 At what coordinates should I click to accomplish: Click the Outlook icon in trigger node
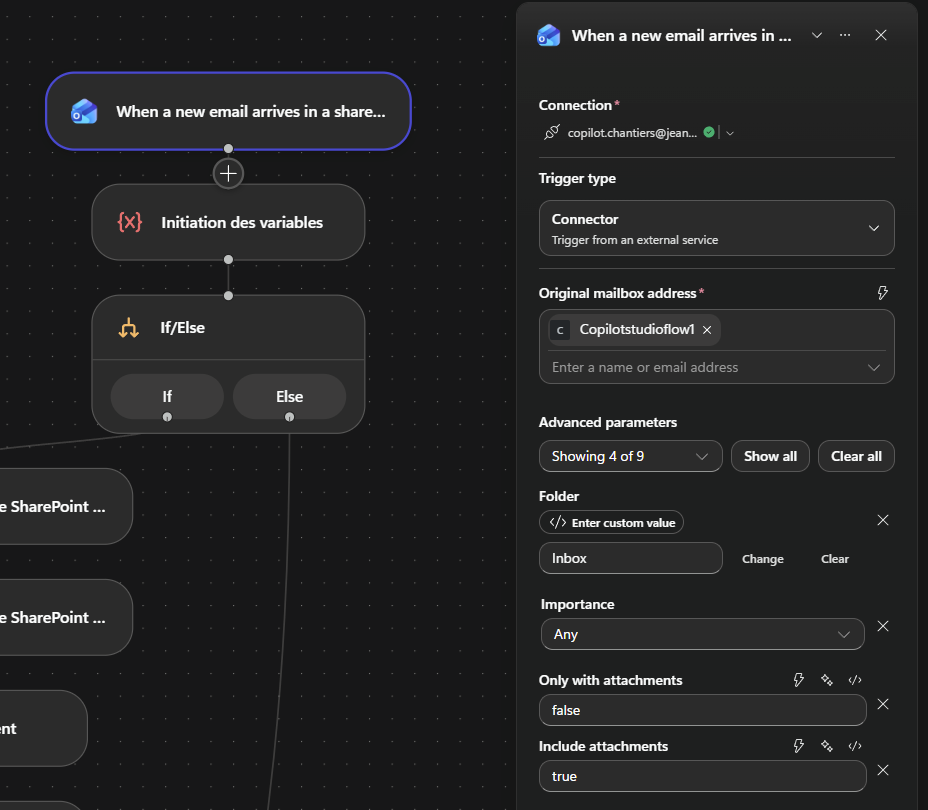84,111
